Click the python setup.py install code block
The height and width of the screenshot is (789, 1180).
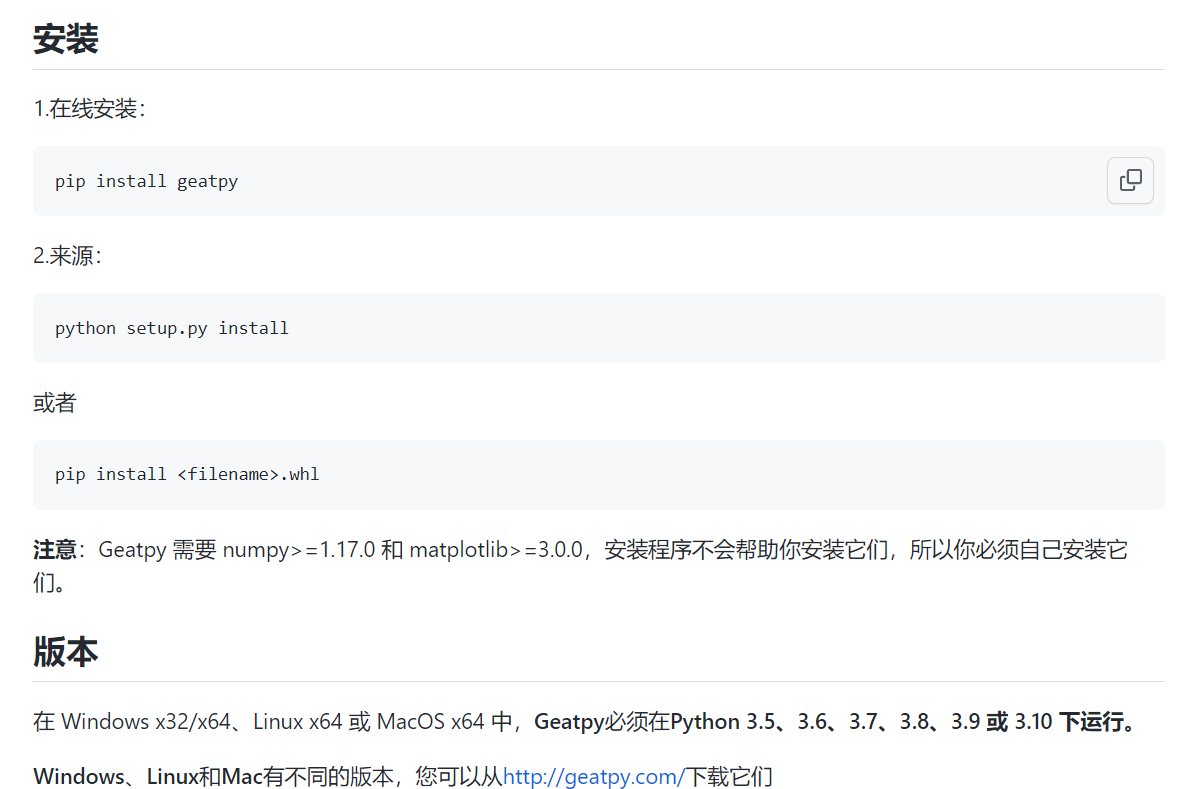click(171, 328)
